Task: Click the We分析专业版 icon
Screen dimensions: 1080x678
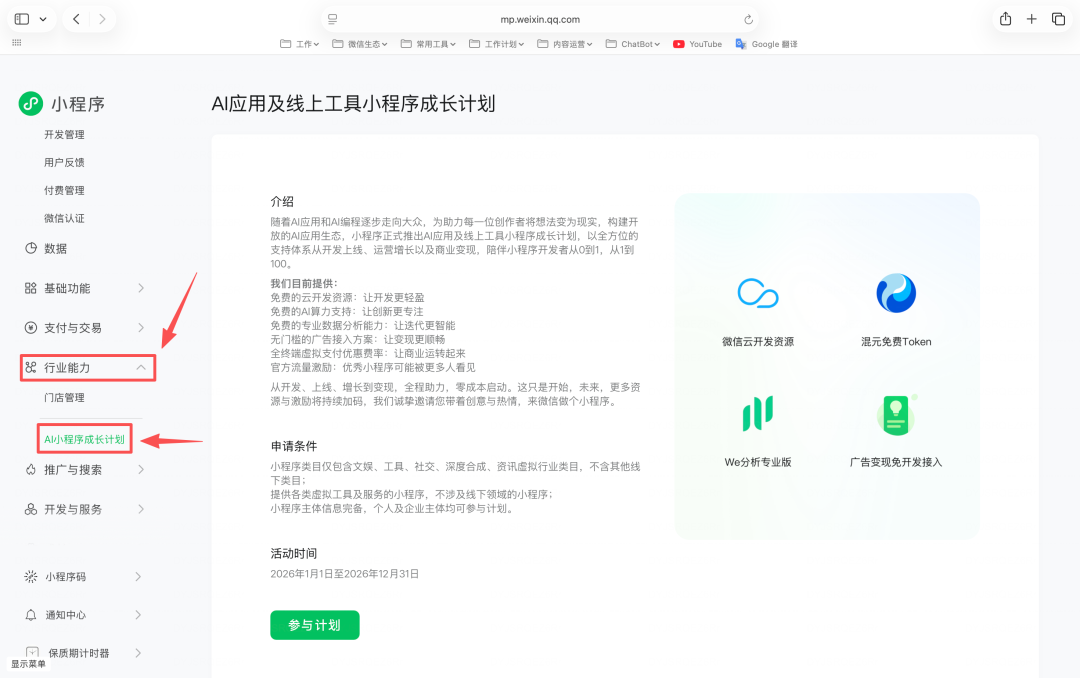Action: point(758,413)
